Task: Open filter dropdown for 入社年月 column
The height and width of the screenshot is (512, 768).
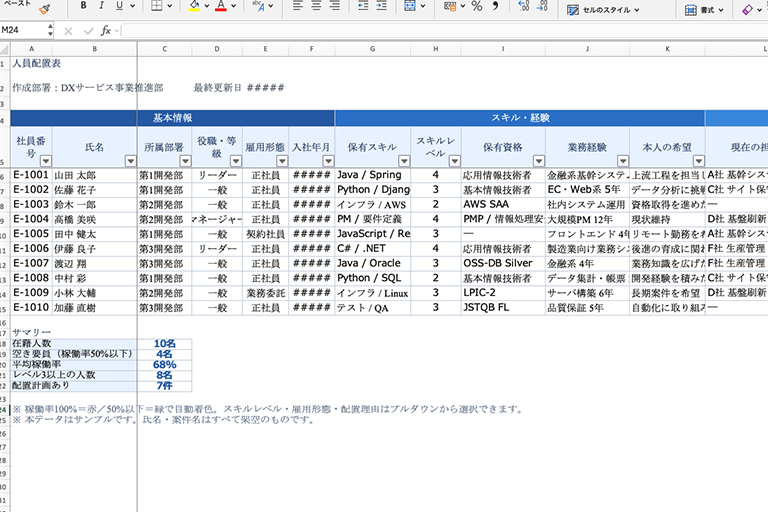Action: pyautogui.click(x=328, y=161)
